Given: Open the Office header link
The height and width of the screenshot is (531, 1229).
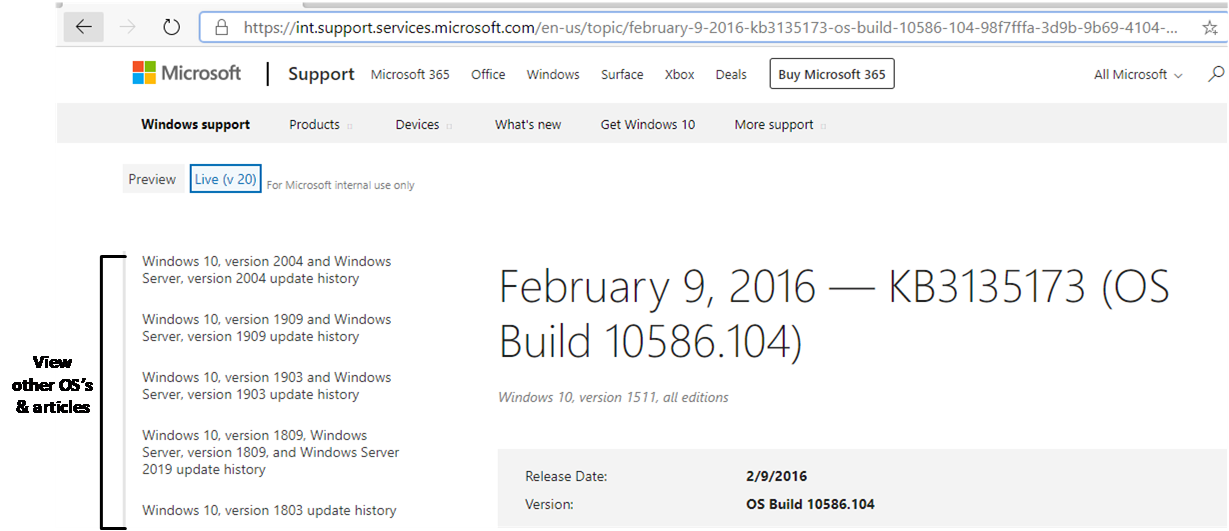Looking at the screenshot, I should pos(488,74).
